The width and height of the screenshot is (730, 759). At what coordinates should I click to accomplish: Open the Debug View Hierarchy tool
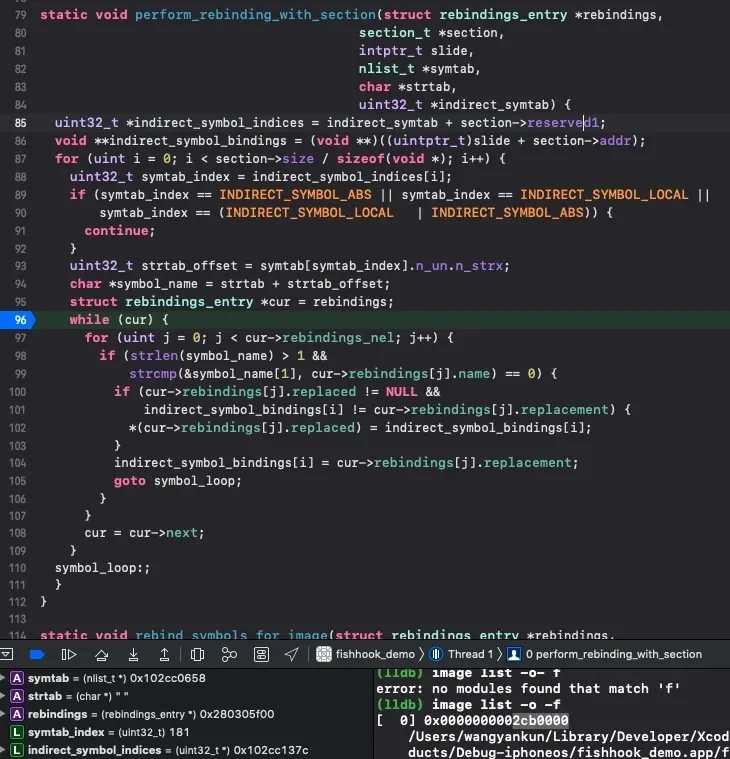coord(197,654)
